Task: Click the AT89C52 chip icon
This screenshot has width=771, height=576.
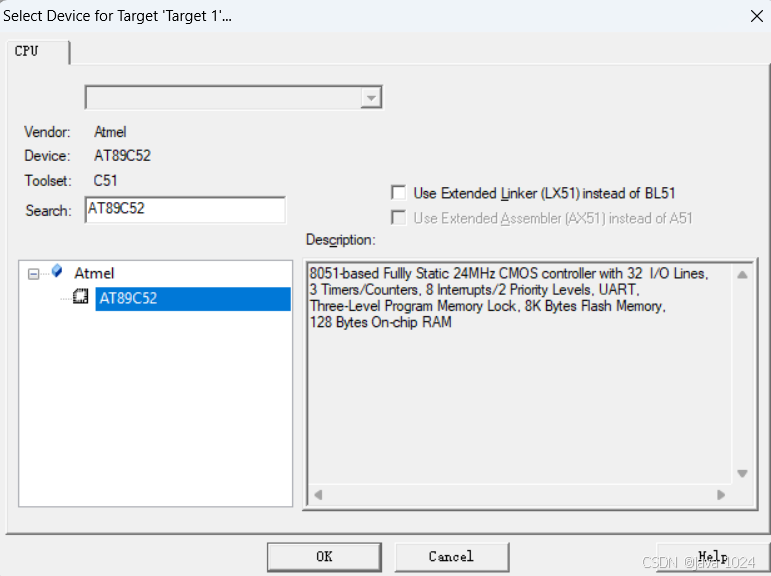Action: pyautogui.click(x=81, y=297)
